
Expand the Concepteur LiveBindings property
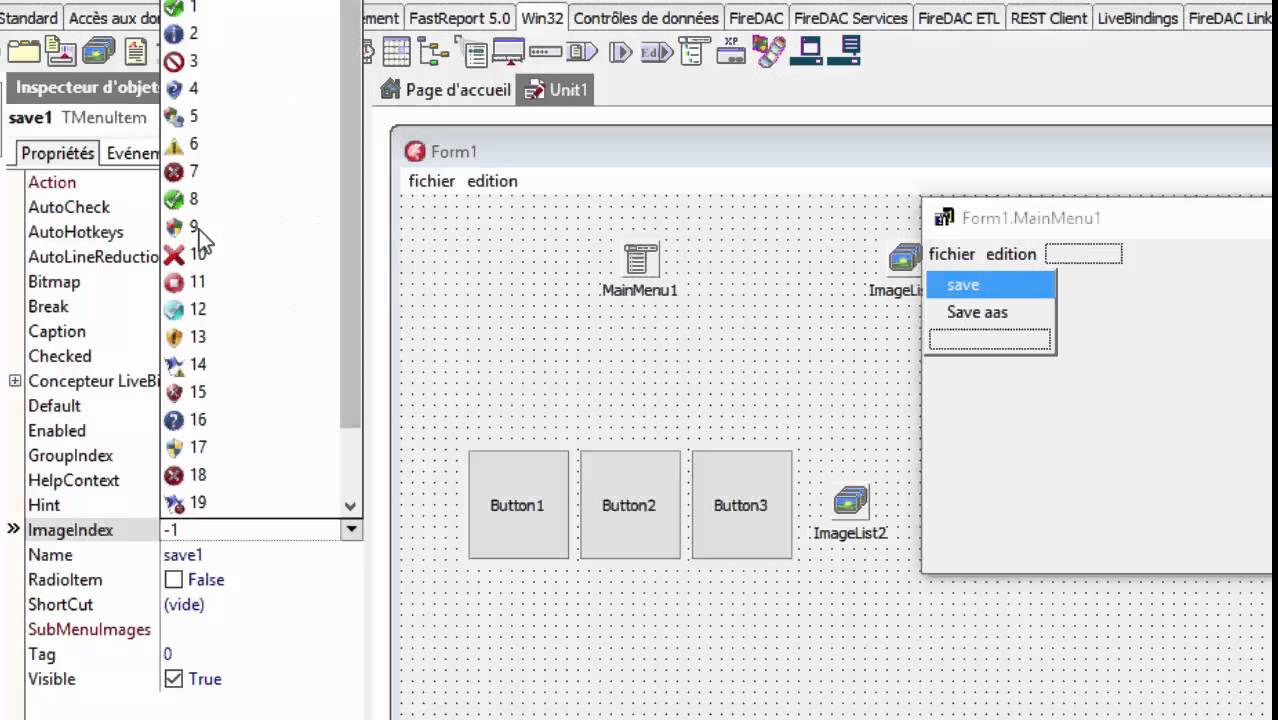tap(15, 381)
